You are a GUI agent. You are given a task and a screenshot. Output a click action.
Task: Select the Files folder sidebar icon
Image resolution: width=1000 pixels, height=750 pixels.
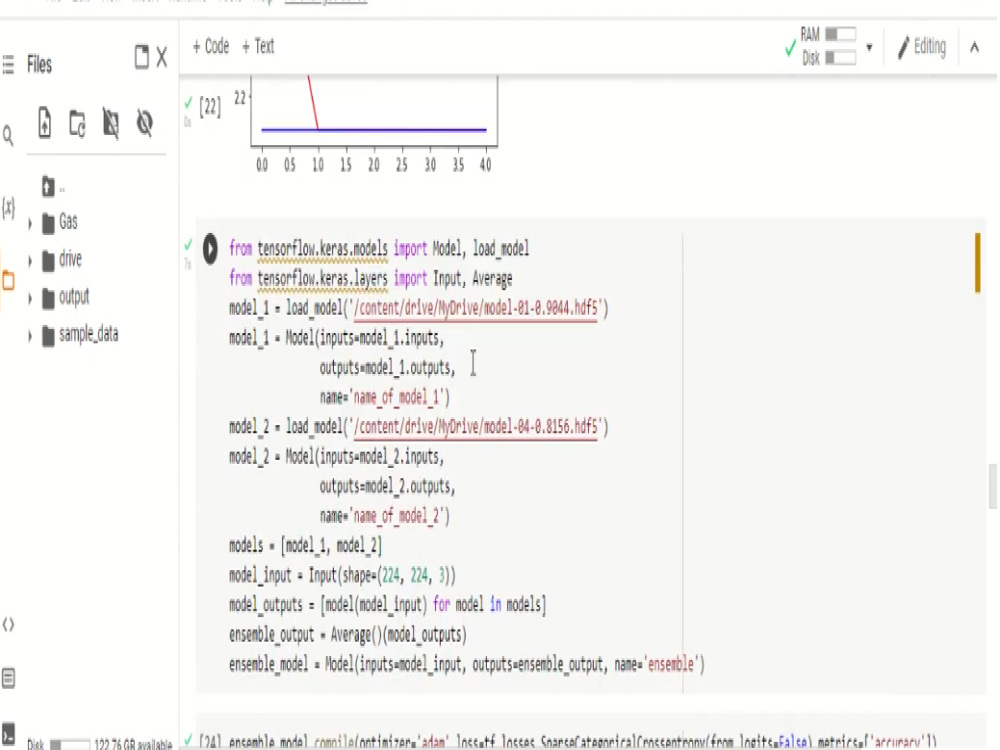click(8, 281)
